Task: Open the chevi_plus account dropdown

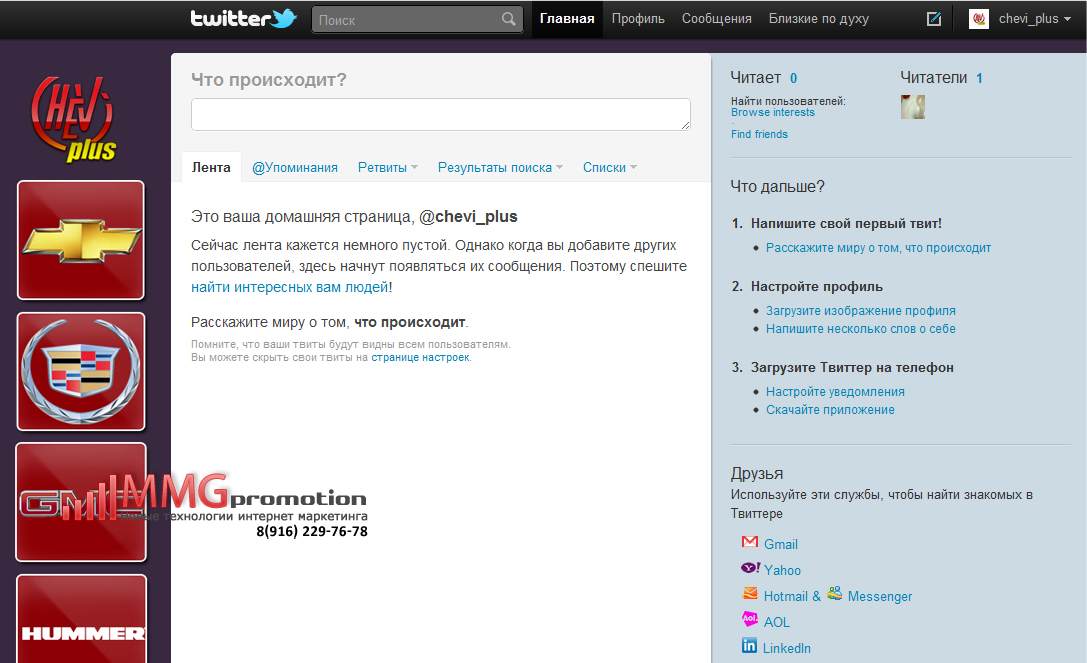Action: tap(1034, 19)
